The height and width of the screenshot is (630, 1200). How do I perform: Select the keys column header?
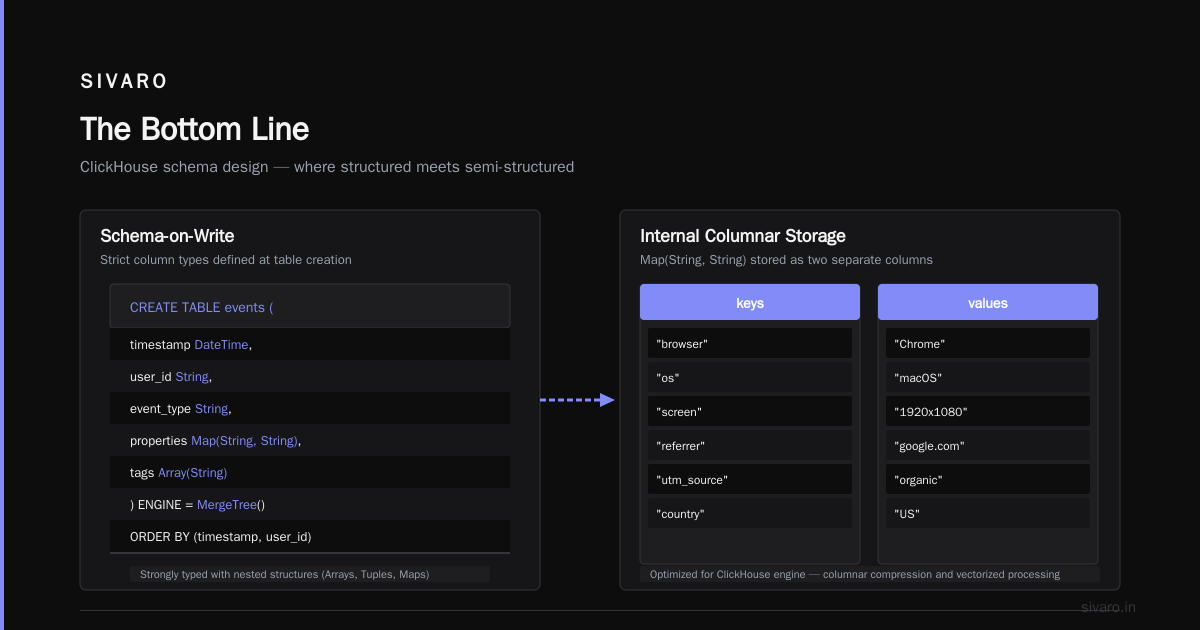point(750,302)
